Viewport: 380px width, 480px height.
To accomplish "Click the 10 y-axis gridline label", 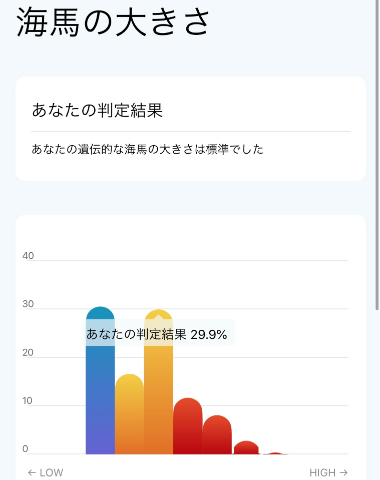I will [x=28, y=401].
